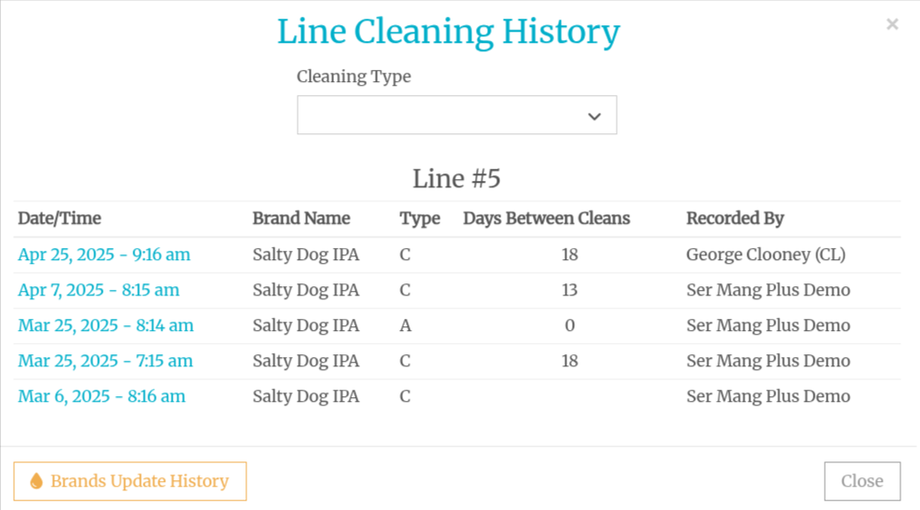Open the Cleaning Type dropdown
Image resolution: width=920 pixels, height=510 pixels.
coord(456,115)
